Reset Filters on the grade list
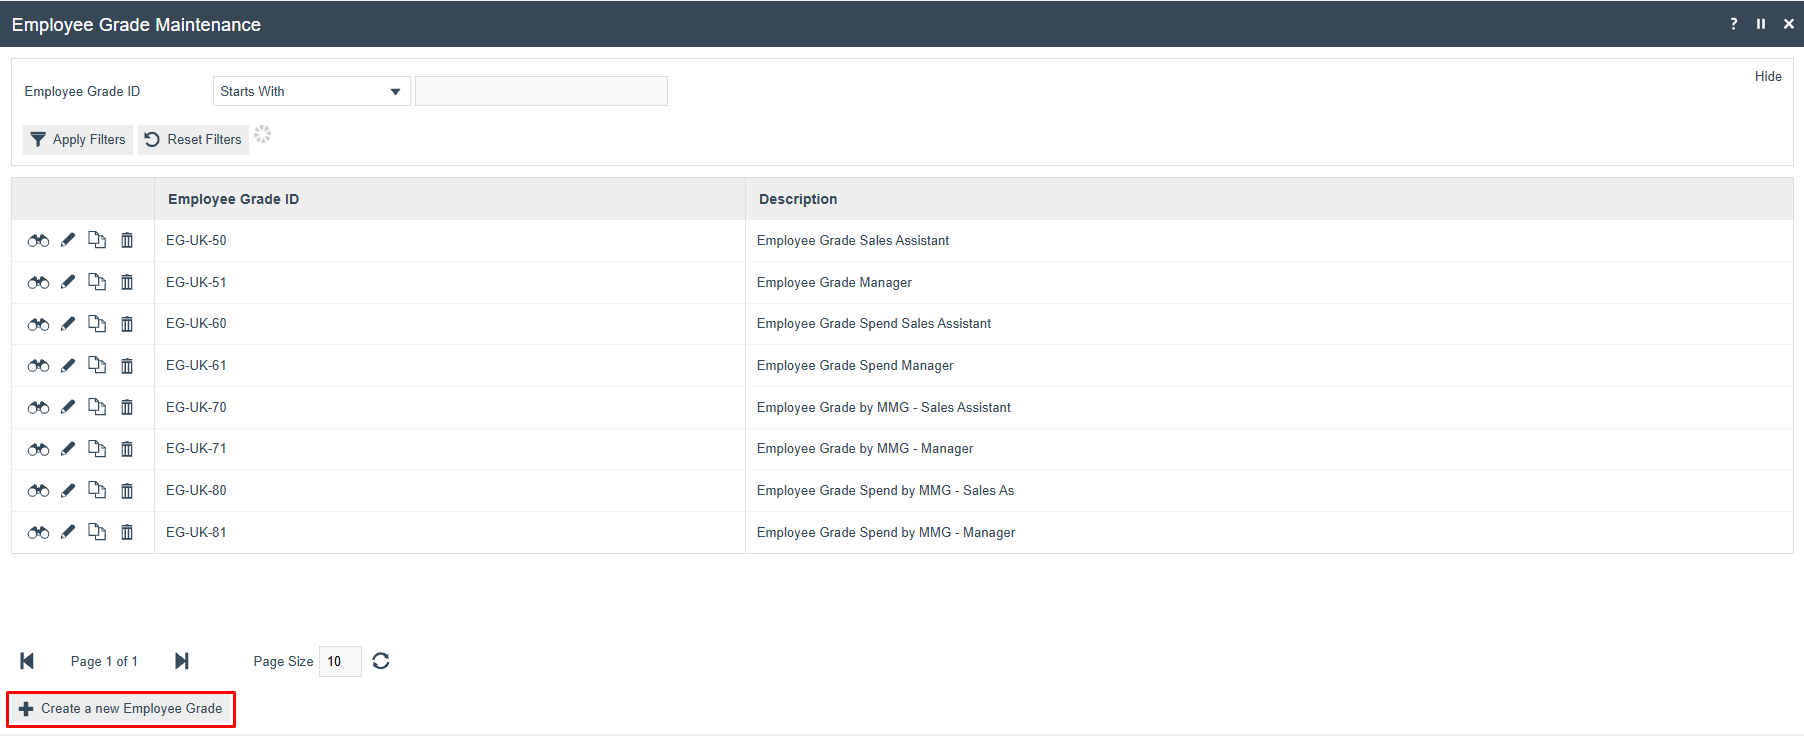Screen dimensions: 1804x736 click(193, 139)
